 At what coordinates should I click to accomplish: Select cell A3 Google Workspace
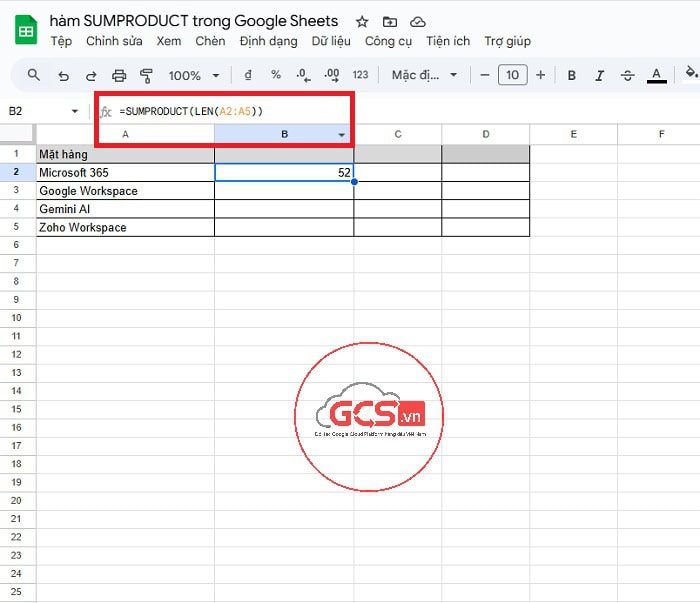(125, 191)
